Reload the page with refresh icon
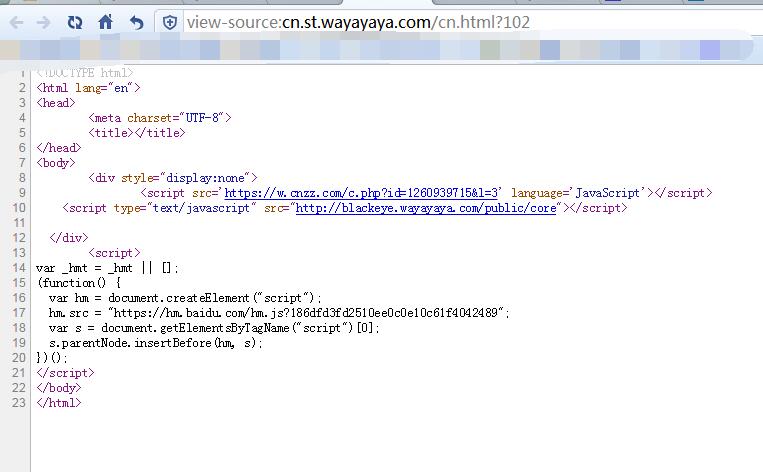Image resolution: width=763 pixels, height=472 pixels. click(75, 22)
